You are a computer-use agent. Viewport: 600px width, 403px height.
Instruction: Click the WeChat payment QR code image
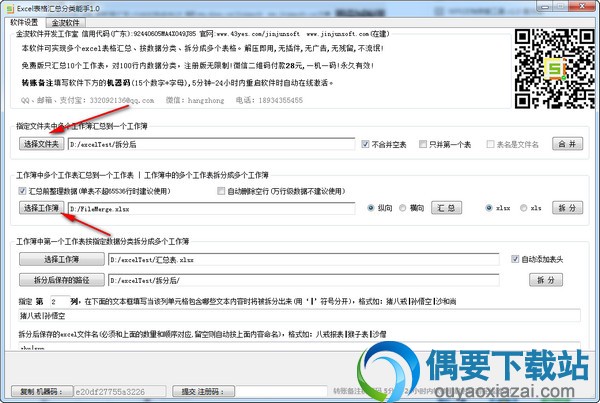pyautogui.click(x=554, y=69)
